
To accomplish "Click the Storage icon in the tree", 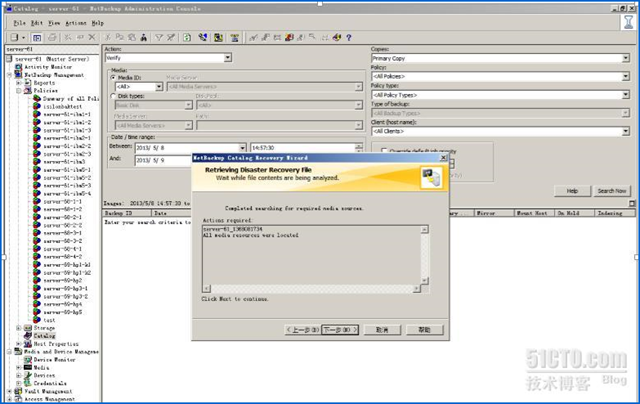I will (28, 328).
